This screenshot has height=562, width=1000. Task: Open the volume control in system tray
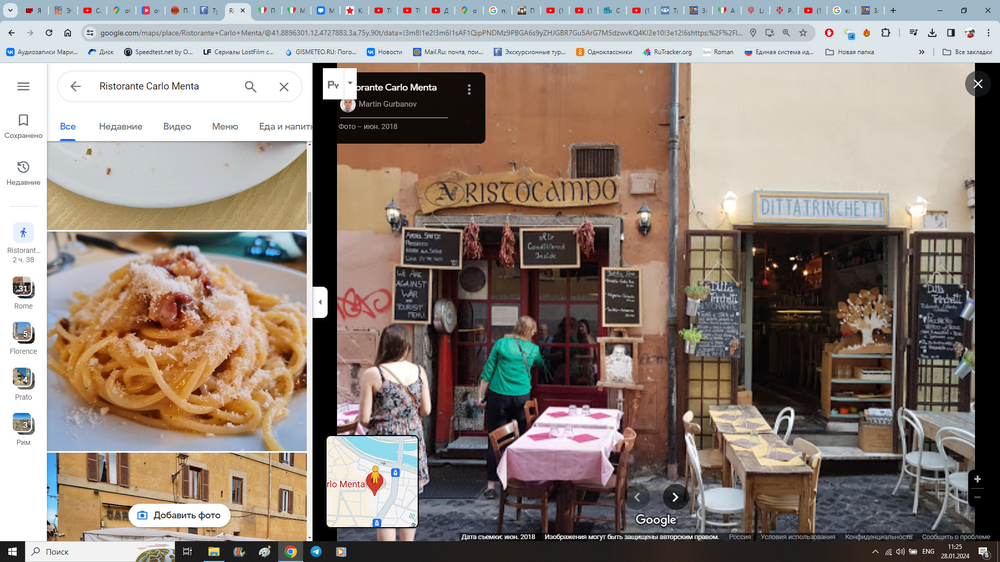click(900, 552)
